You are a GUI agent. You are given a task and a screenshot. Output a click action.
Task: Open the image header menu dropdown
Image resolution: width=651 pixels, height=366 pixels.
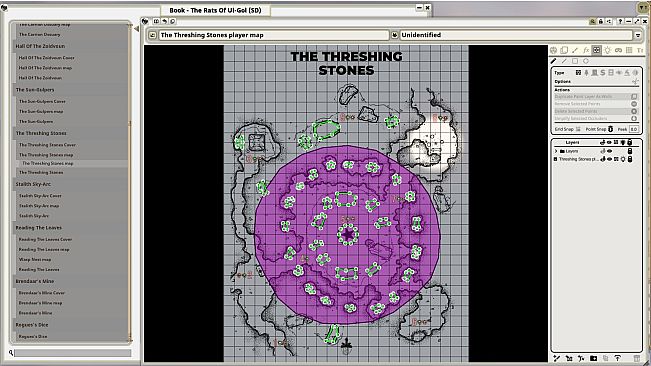pos(638,35)
